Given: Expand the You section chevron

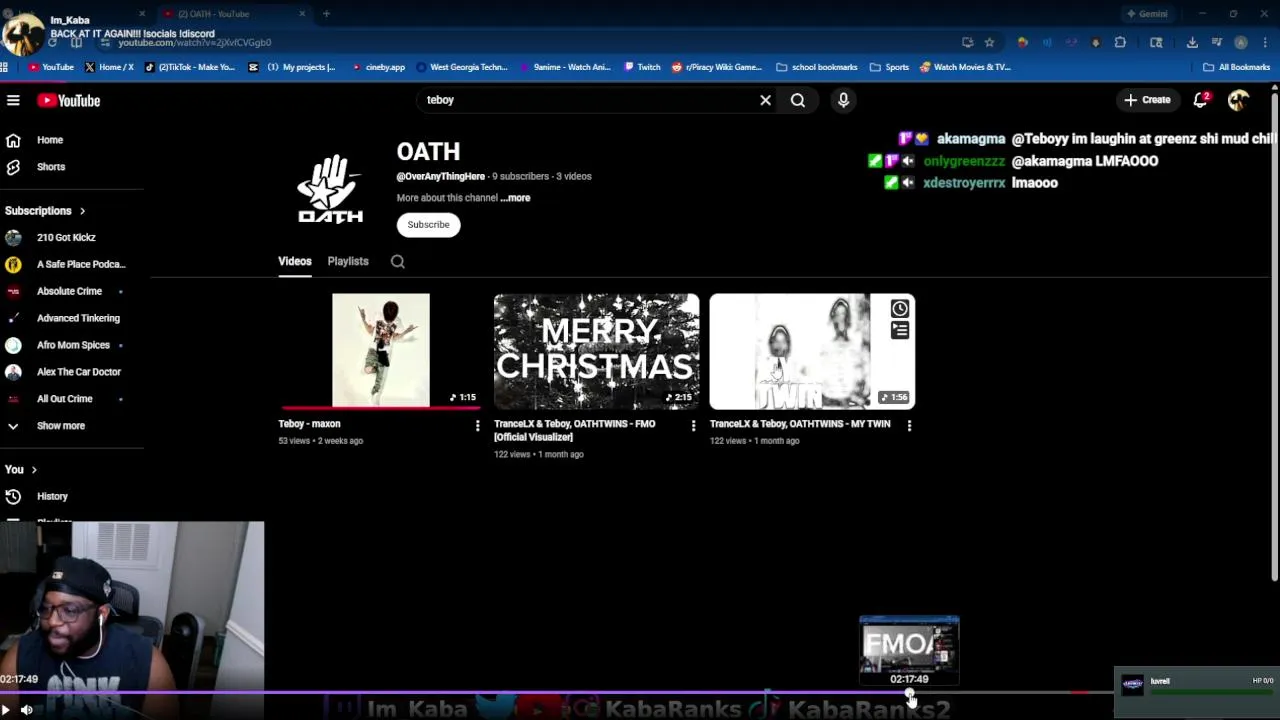Looking at the screenshot, I should click(x=34, y=470).
